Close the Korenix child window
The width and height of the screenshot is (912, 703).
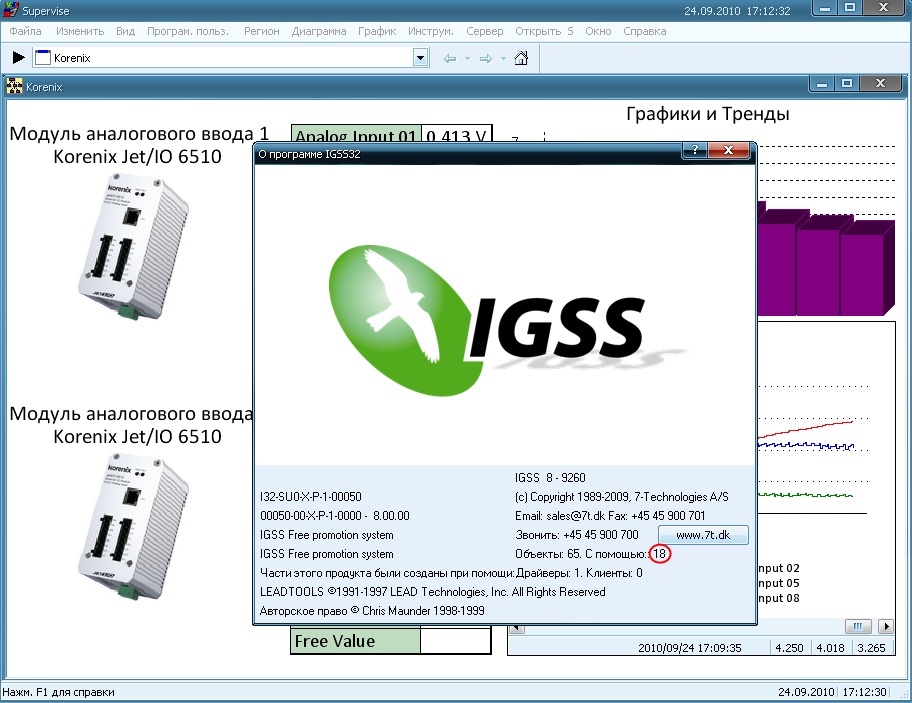click(x=881, y=84)
